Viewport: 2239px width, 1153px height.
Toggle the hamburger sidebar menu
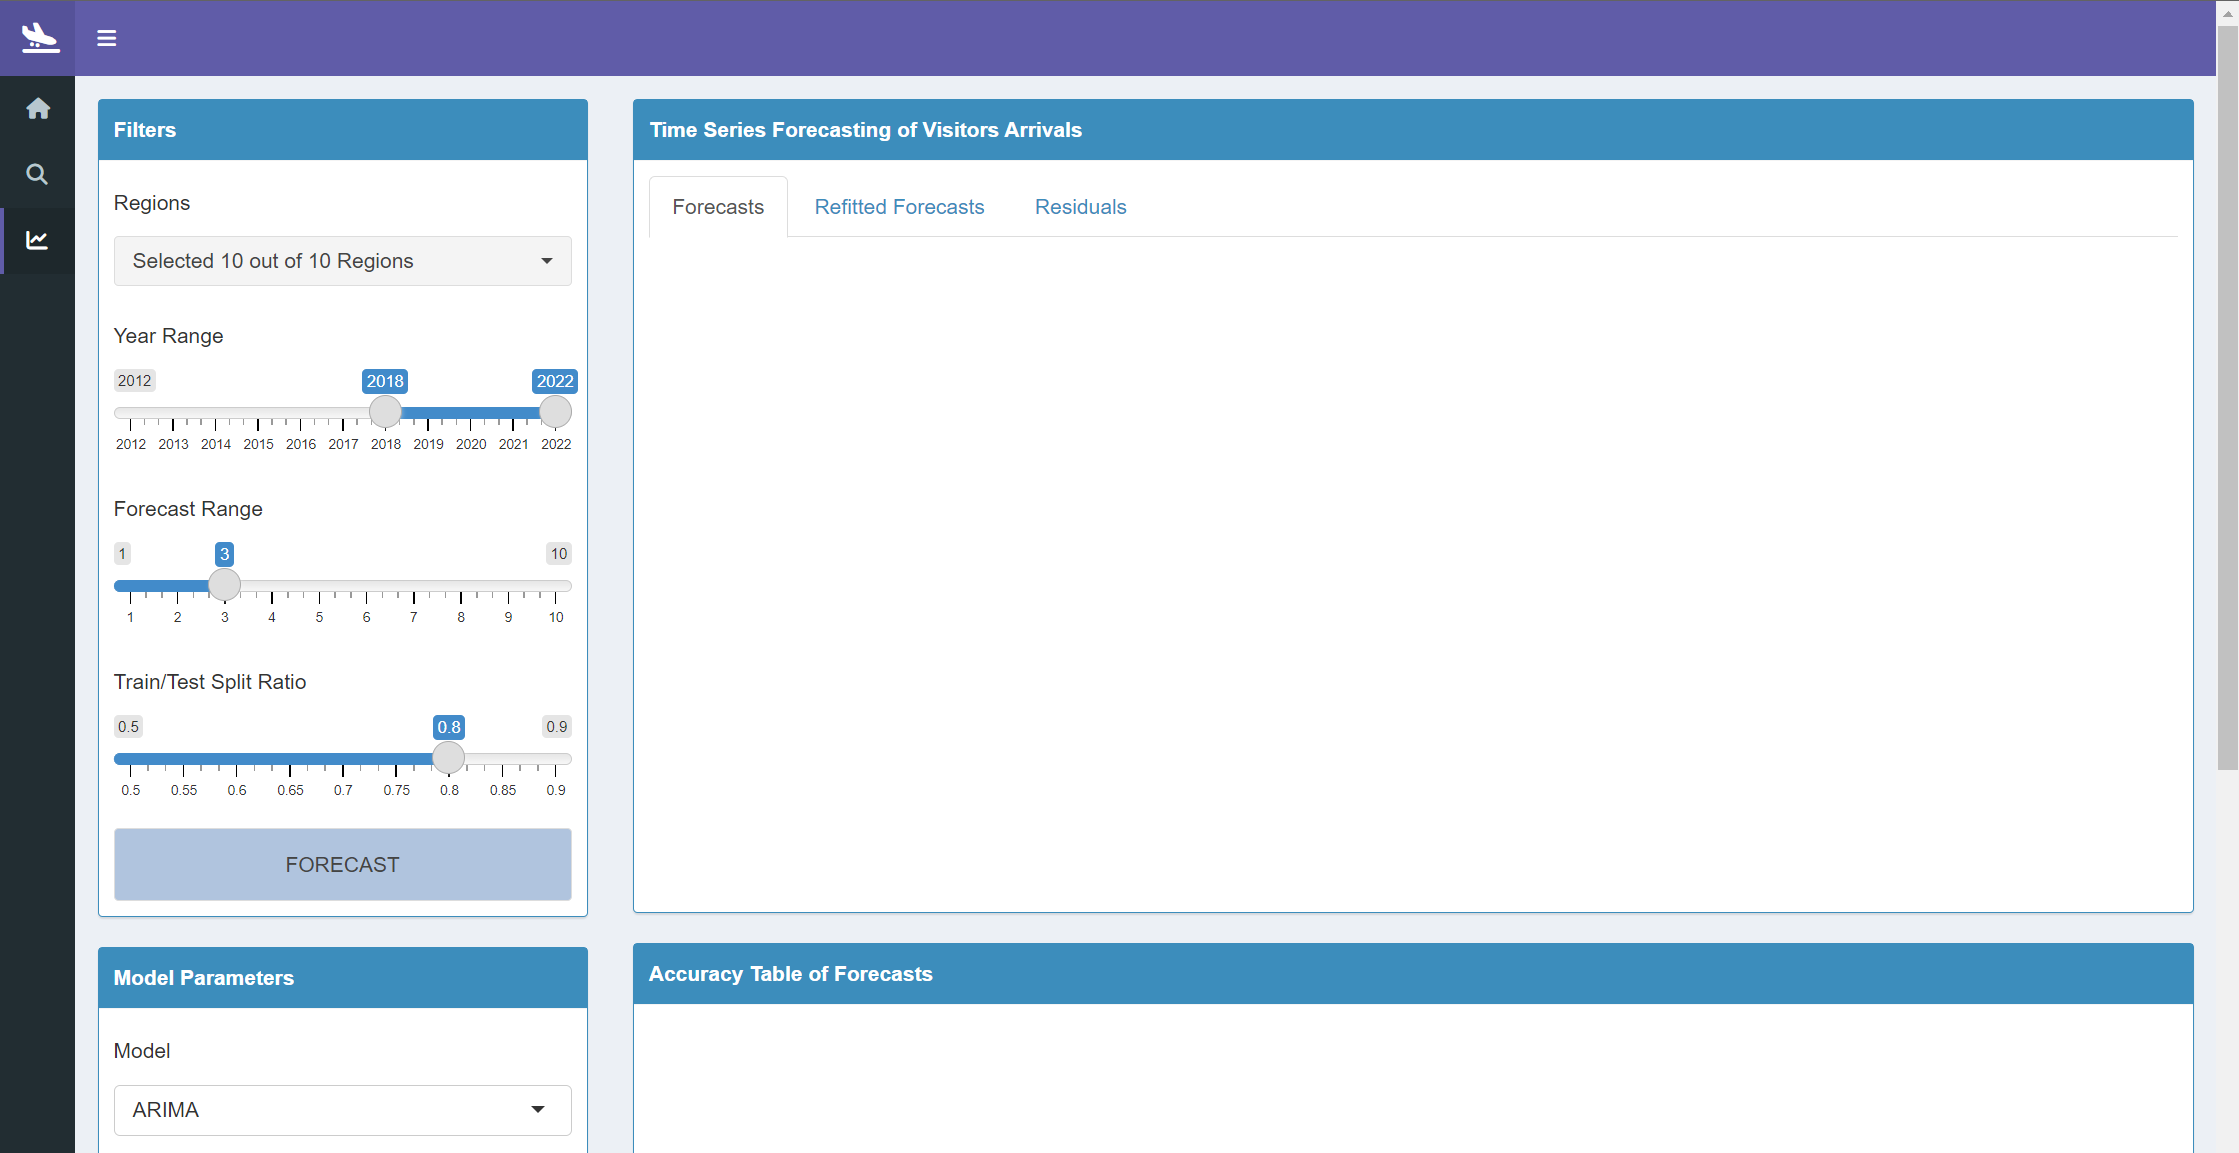(107, 38)
